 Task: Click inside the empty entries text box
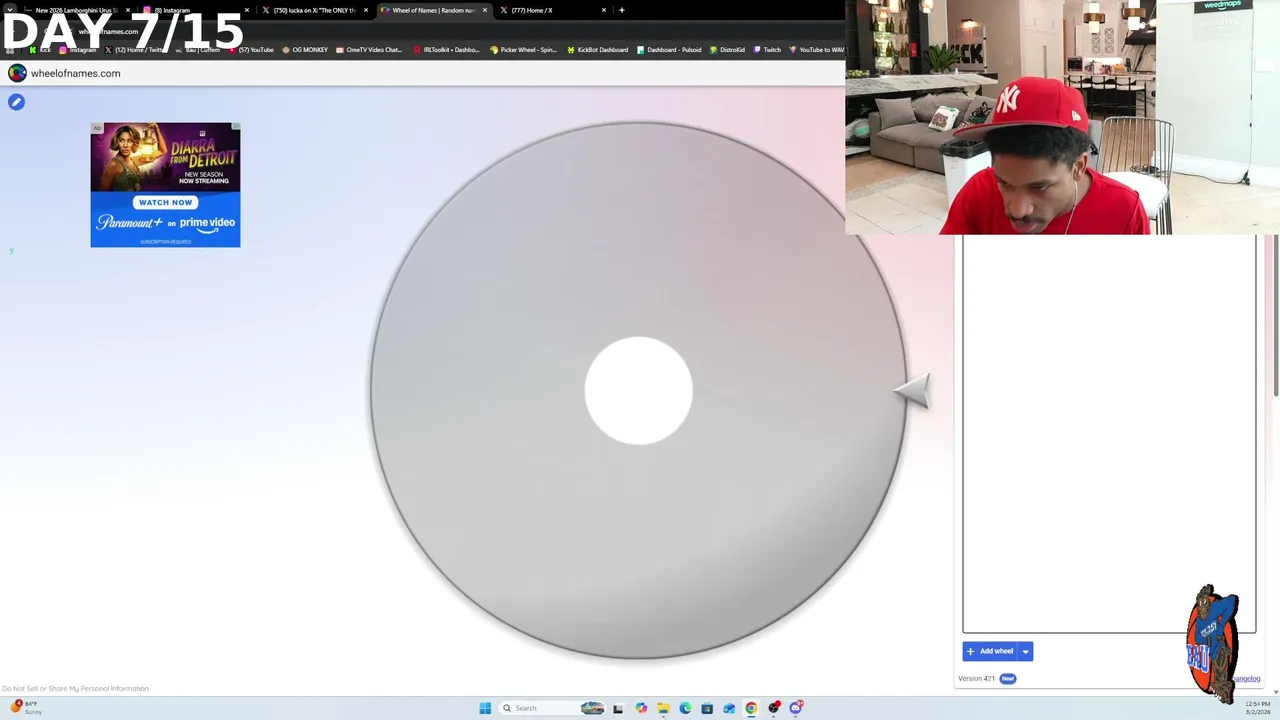[x=1109, y=433]
